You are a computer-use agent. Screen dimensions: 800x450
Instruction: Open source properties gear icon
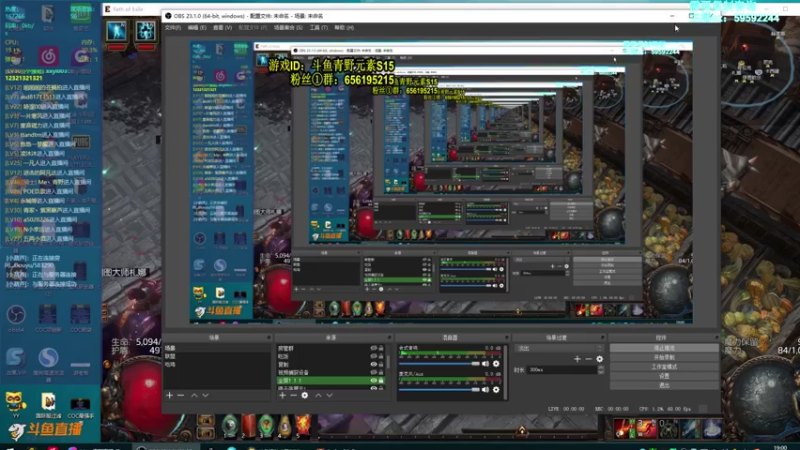(x=305, y=395)
